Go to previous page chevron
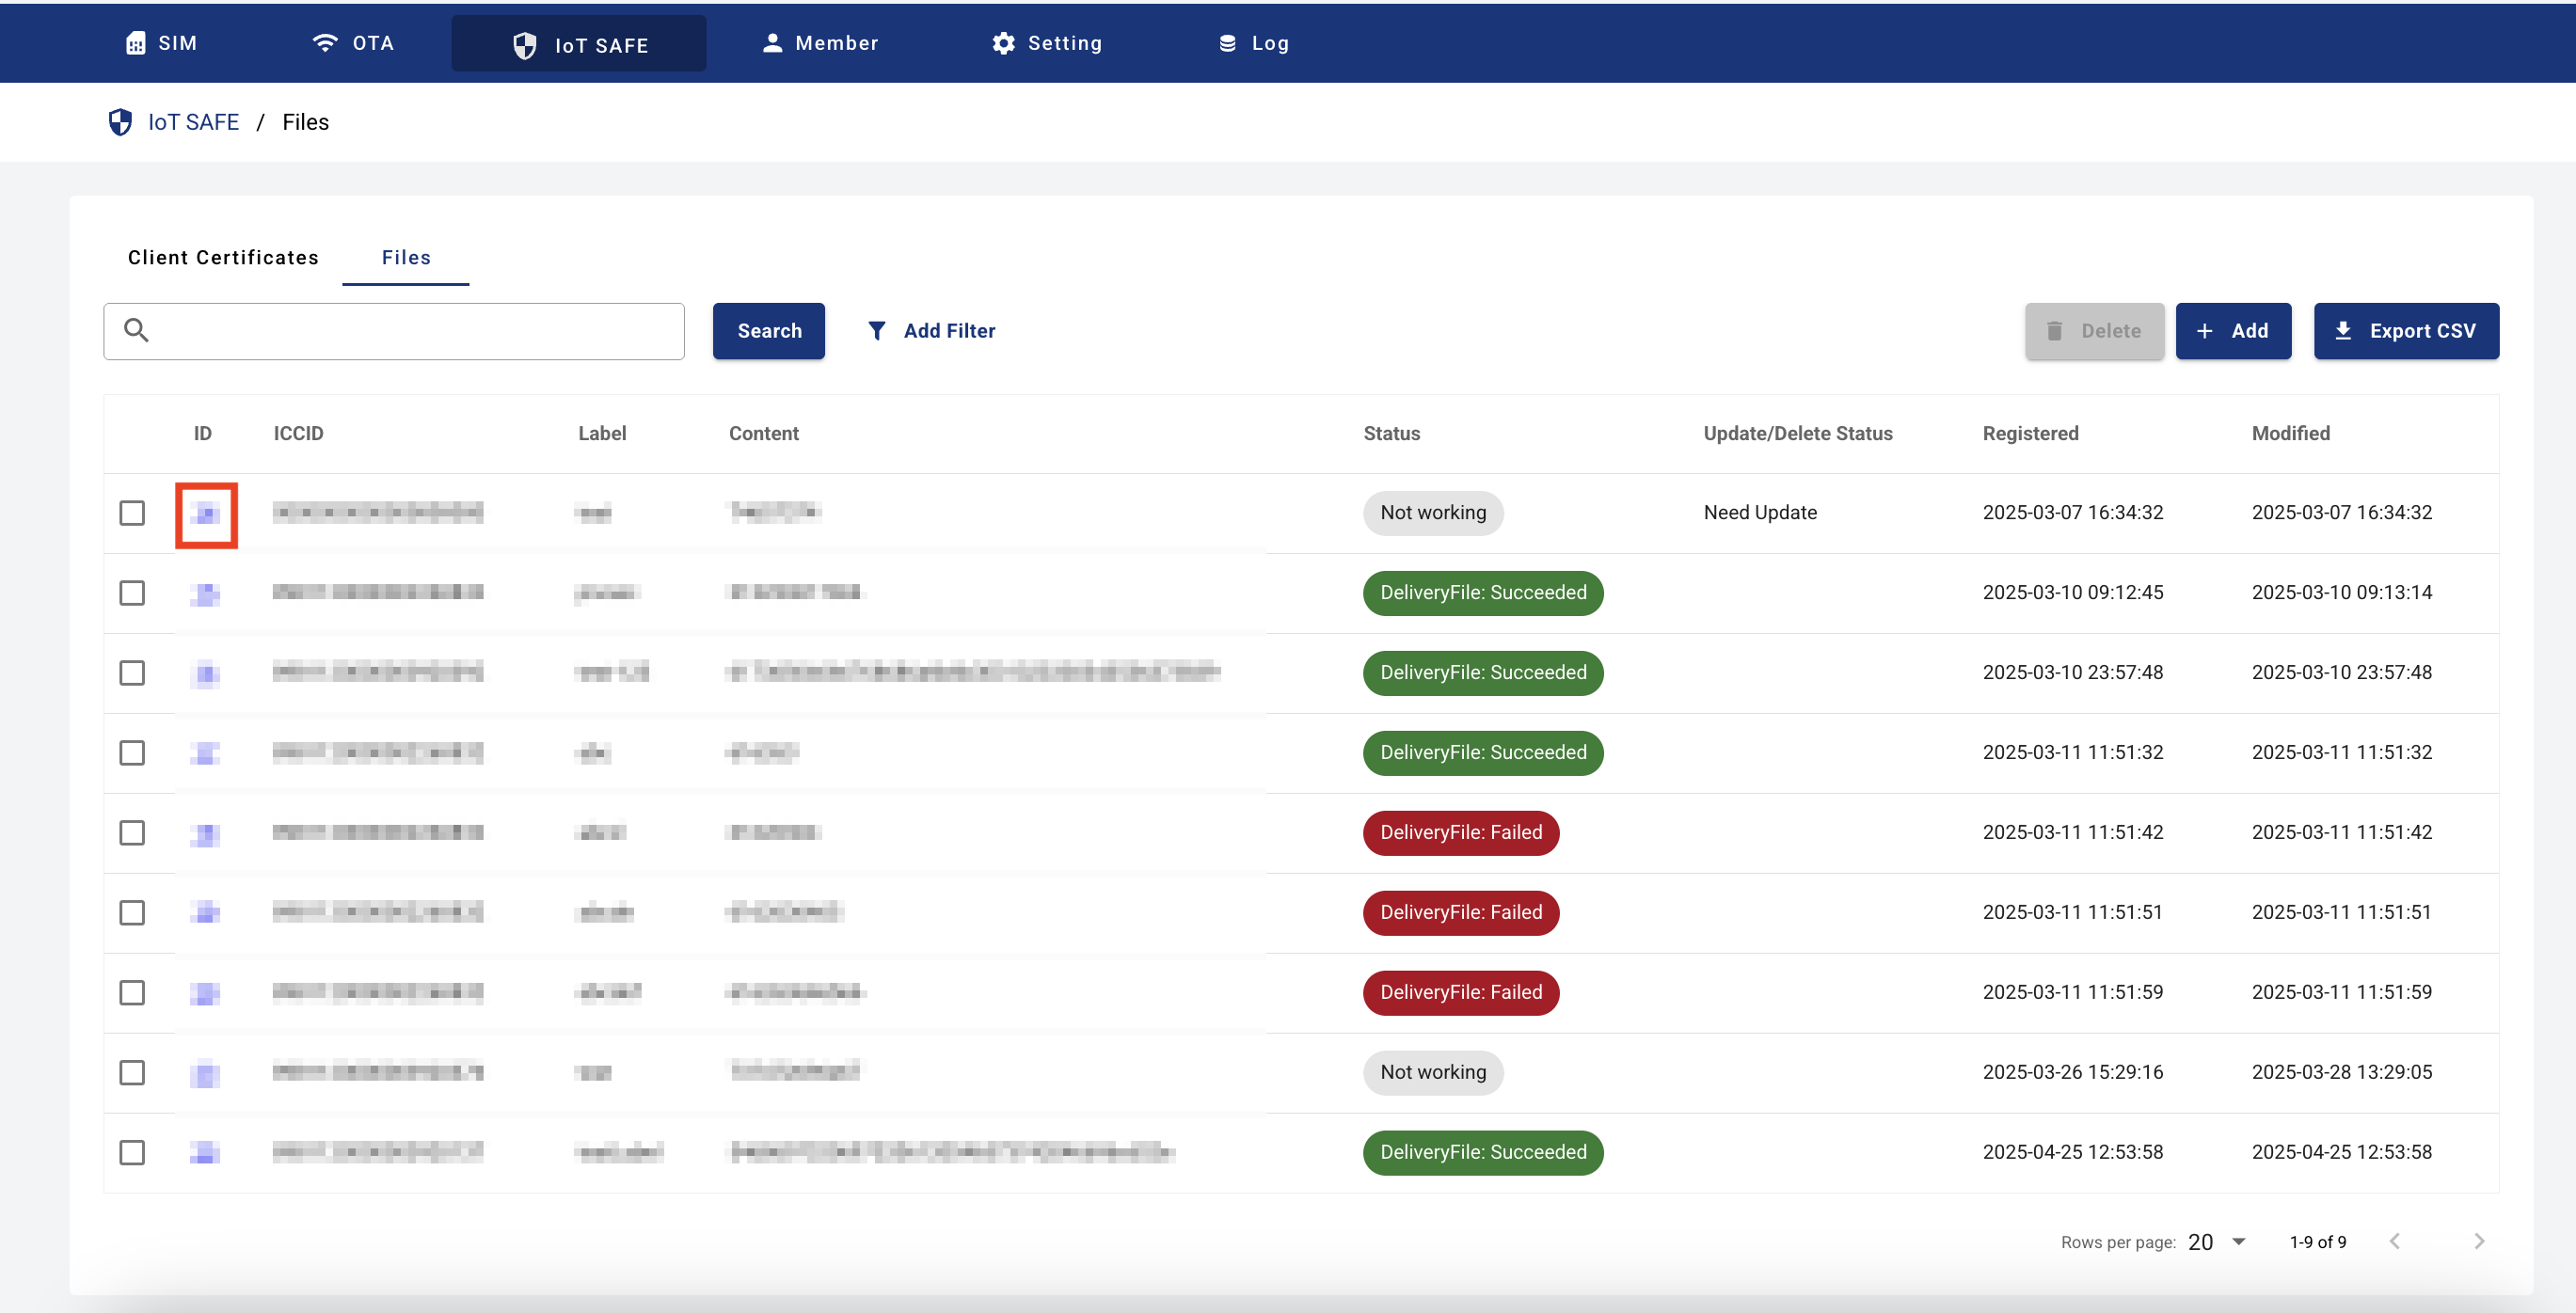Viewport: 2576px width, 1313px height. 2395,1241
